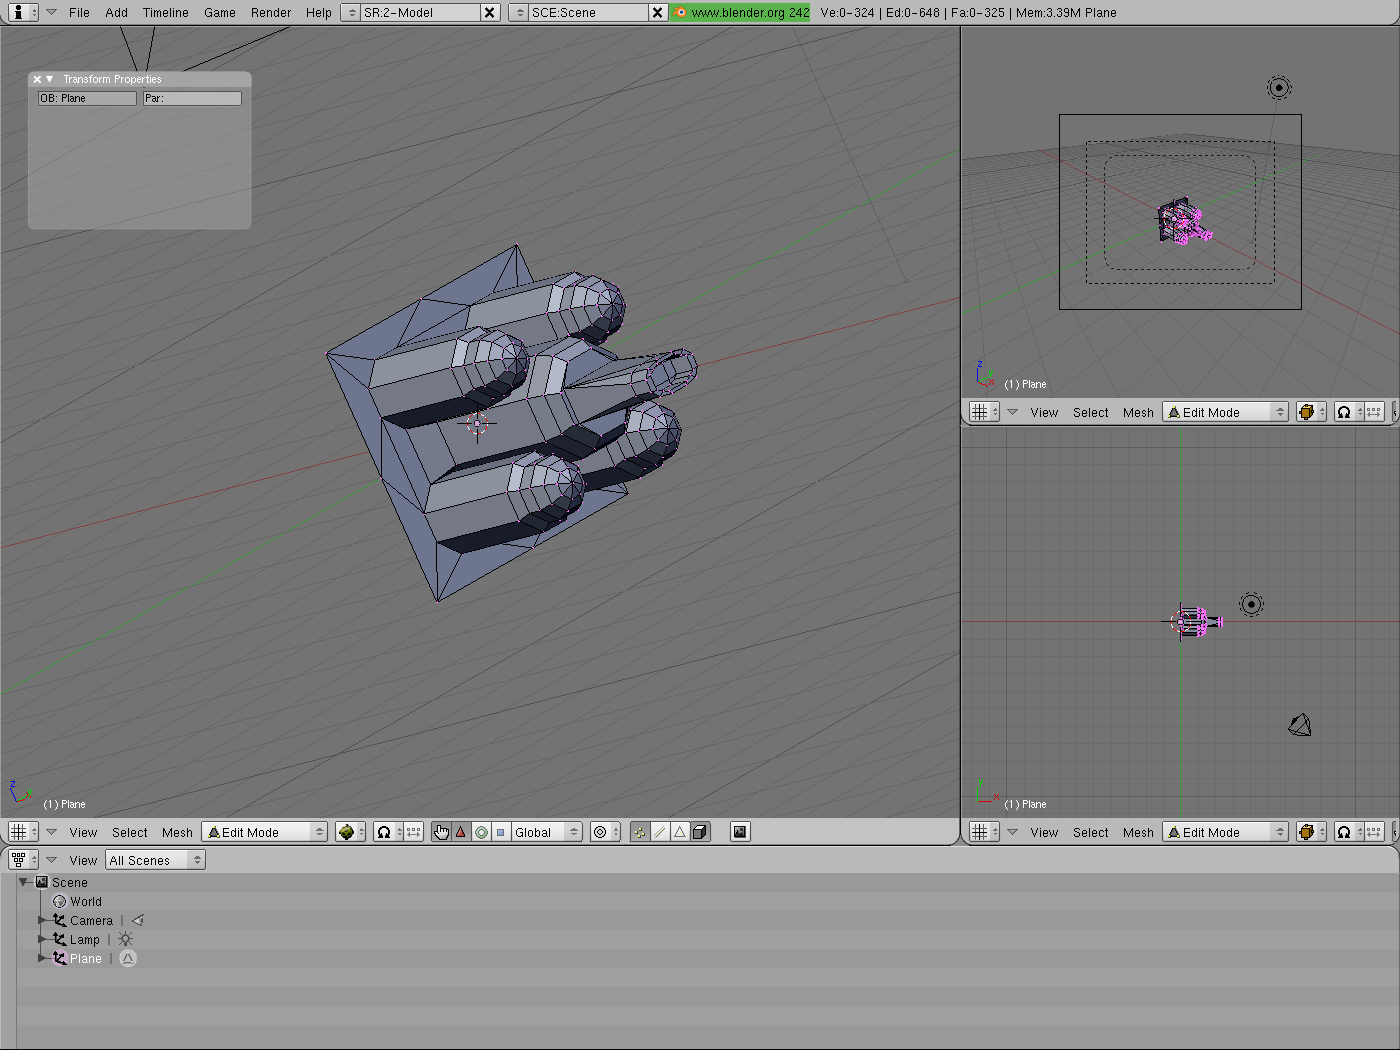1400x1050 pixels.
Task: Switch to face select mode
Action: coord(680,832)
